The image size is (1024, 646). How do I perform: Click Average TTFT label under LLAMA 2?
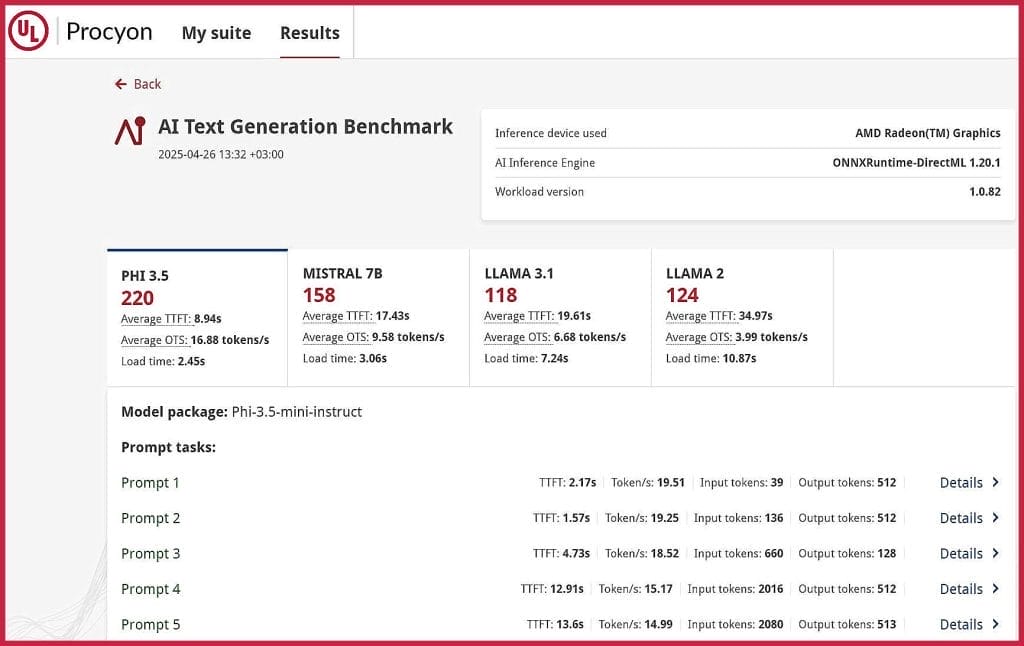pos(701,316)
